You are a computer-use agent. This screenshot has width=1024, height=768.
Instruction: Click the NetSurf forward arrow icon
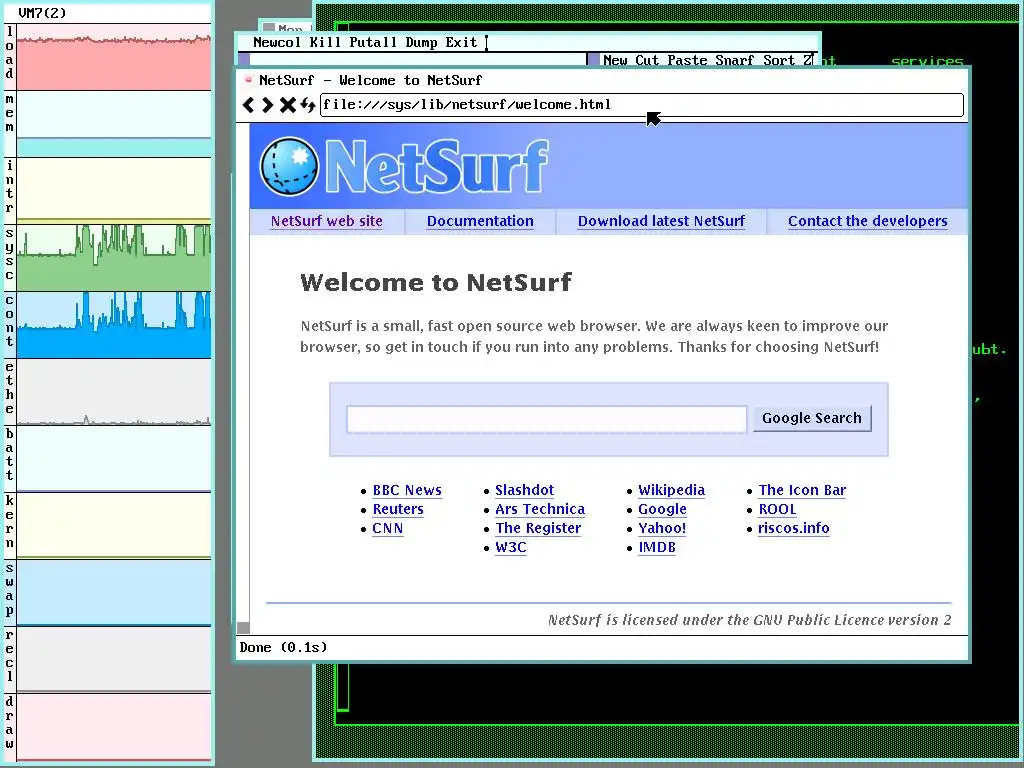pyautogui.click(x=267, y=104)
